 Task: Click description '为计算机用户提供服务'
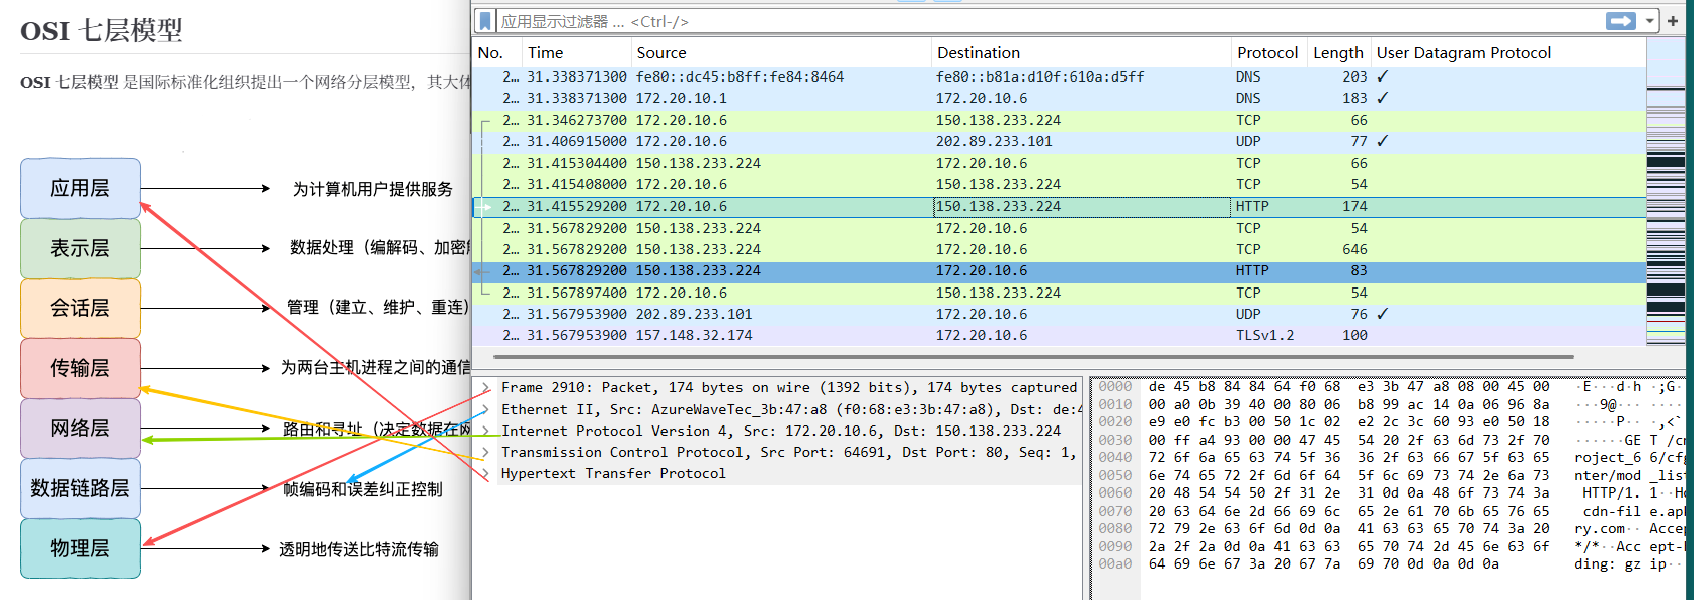[372, 189]
